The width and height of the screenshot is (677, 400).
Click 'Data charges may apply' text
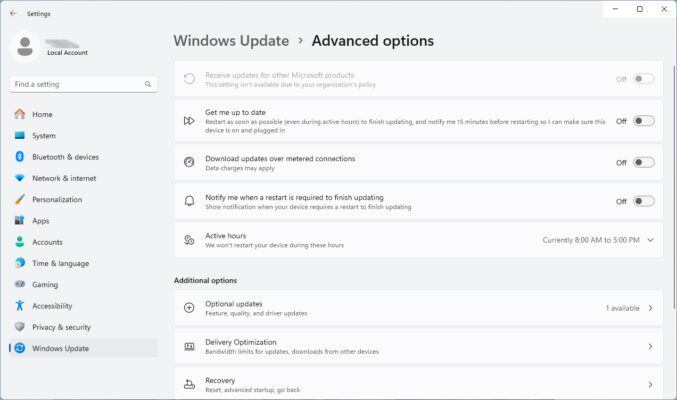pyautogui.click(x=240, y=168)
